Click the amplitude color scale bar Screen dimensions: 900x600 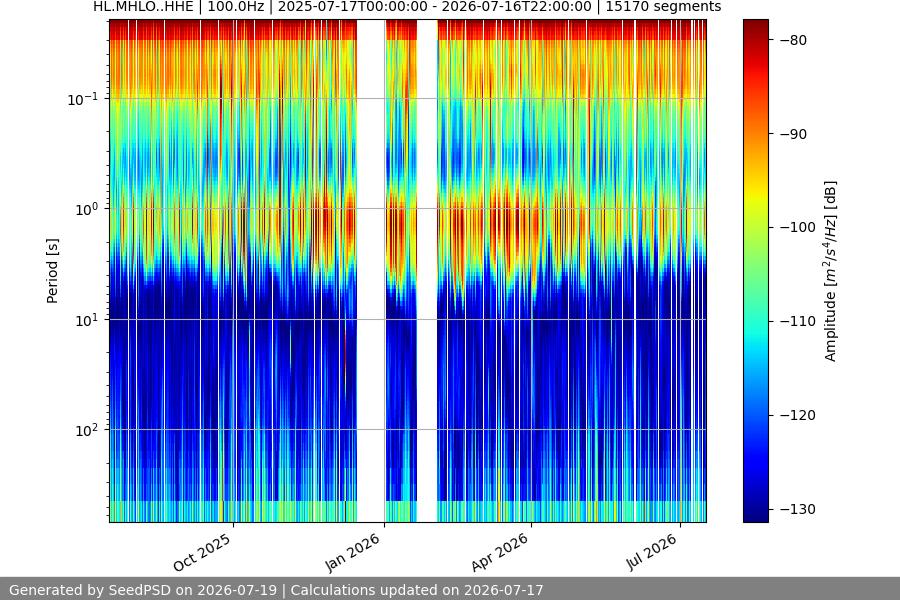(755, 271)
